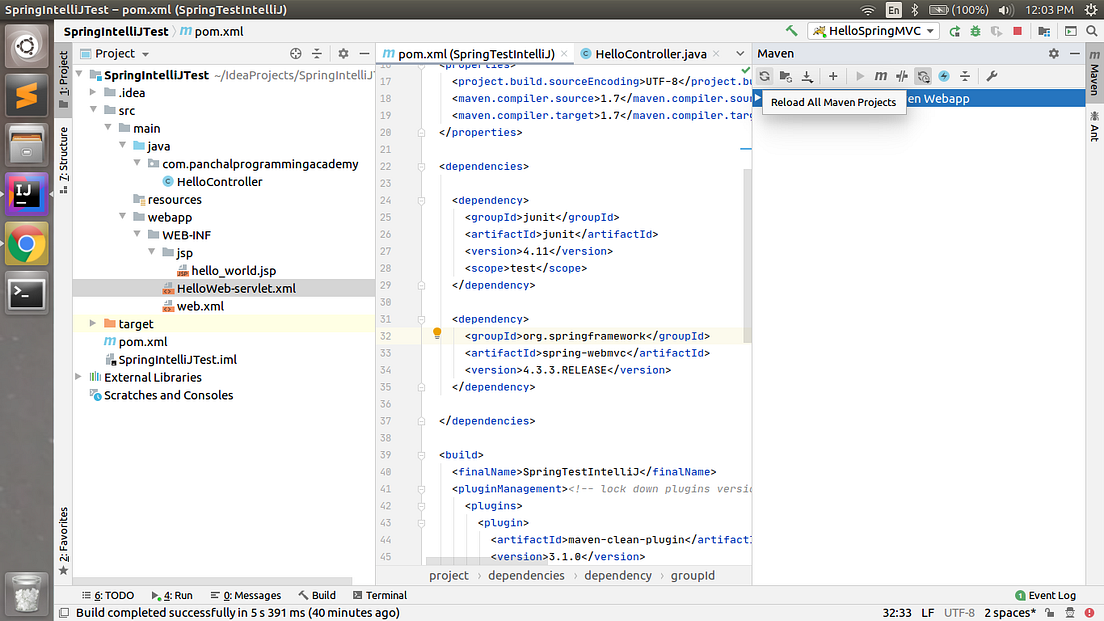Open Chrome from the Ubuntu dock
This screenshot has width=1104, height=621.
[x=24, y=242]
